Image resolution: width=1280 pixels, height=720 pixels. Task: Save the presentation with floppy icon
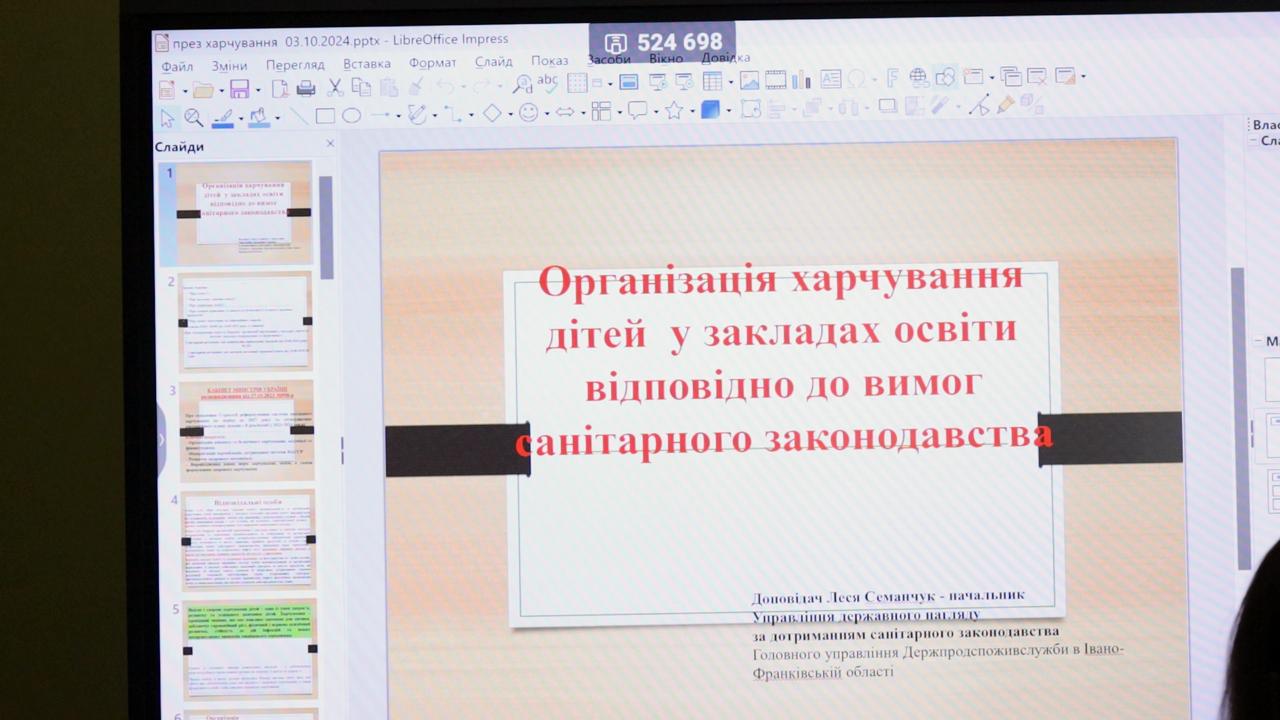tap(239, 89)
